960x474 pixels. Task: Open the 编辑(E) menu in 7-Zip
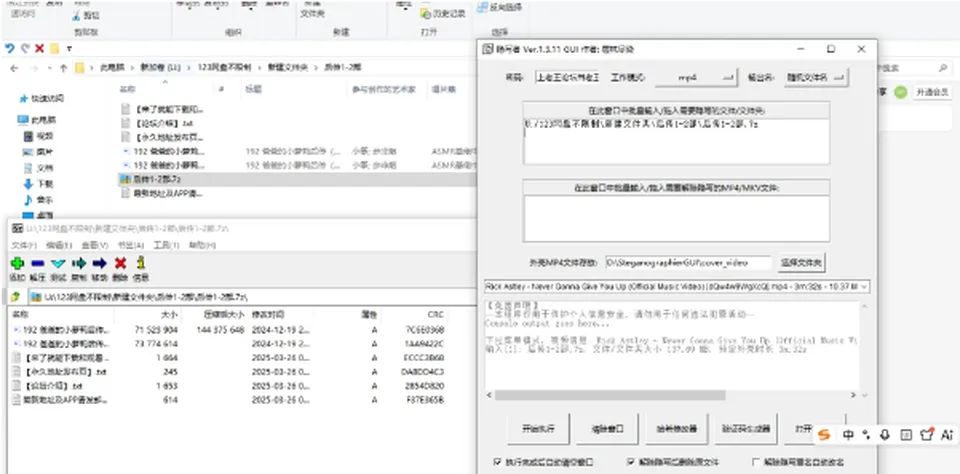coord(59,246)
